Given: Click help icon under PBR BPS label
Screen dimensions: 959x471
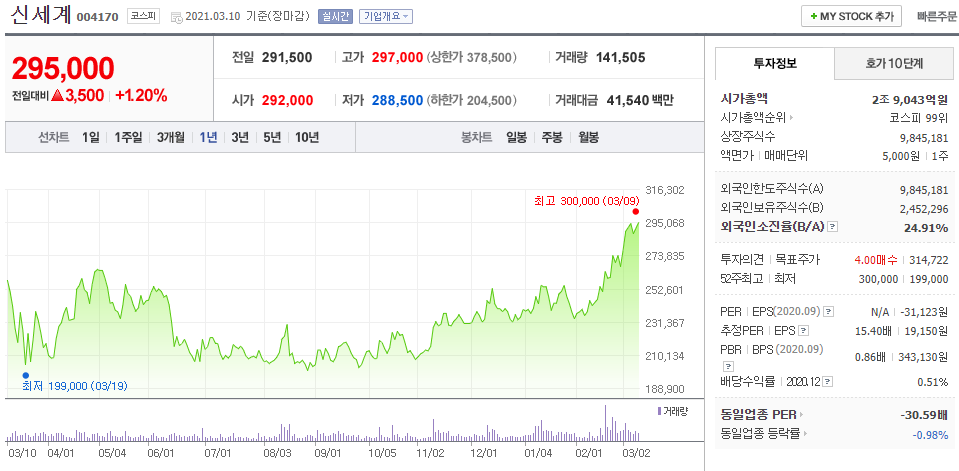Looking at the screenshot, I should [728, 366].
